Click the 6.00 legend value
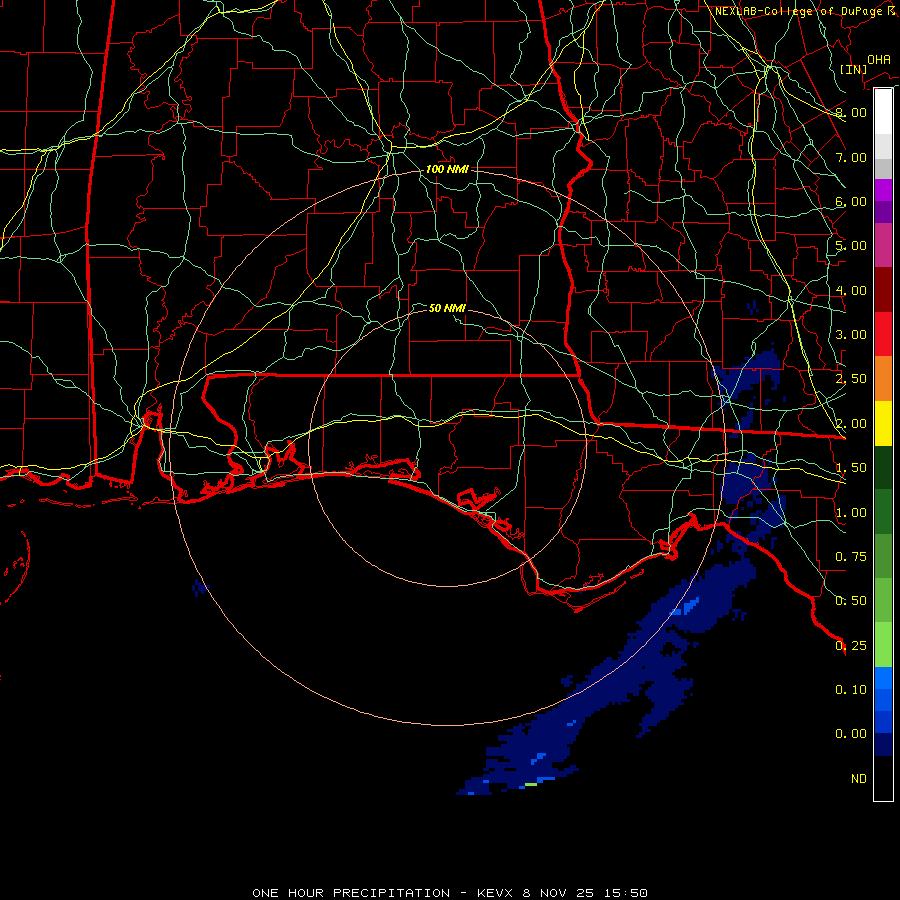Screen dimensions: 900x900 (851, 201)
